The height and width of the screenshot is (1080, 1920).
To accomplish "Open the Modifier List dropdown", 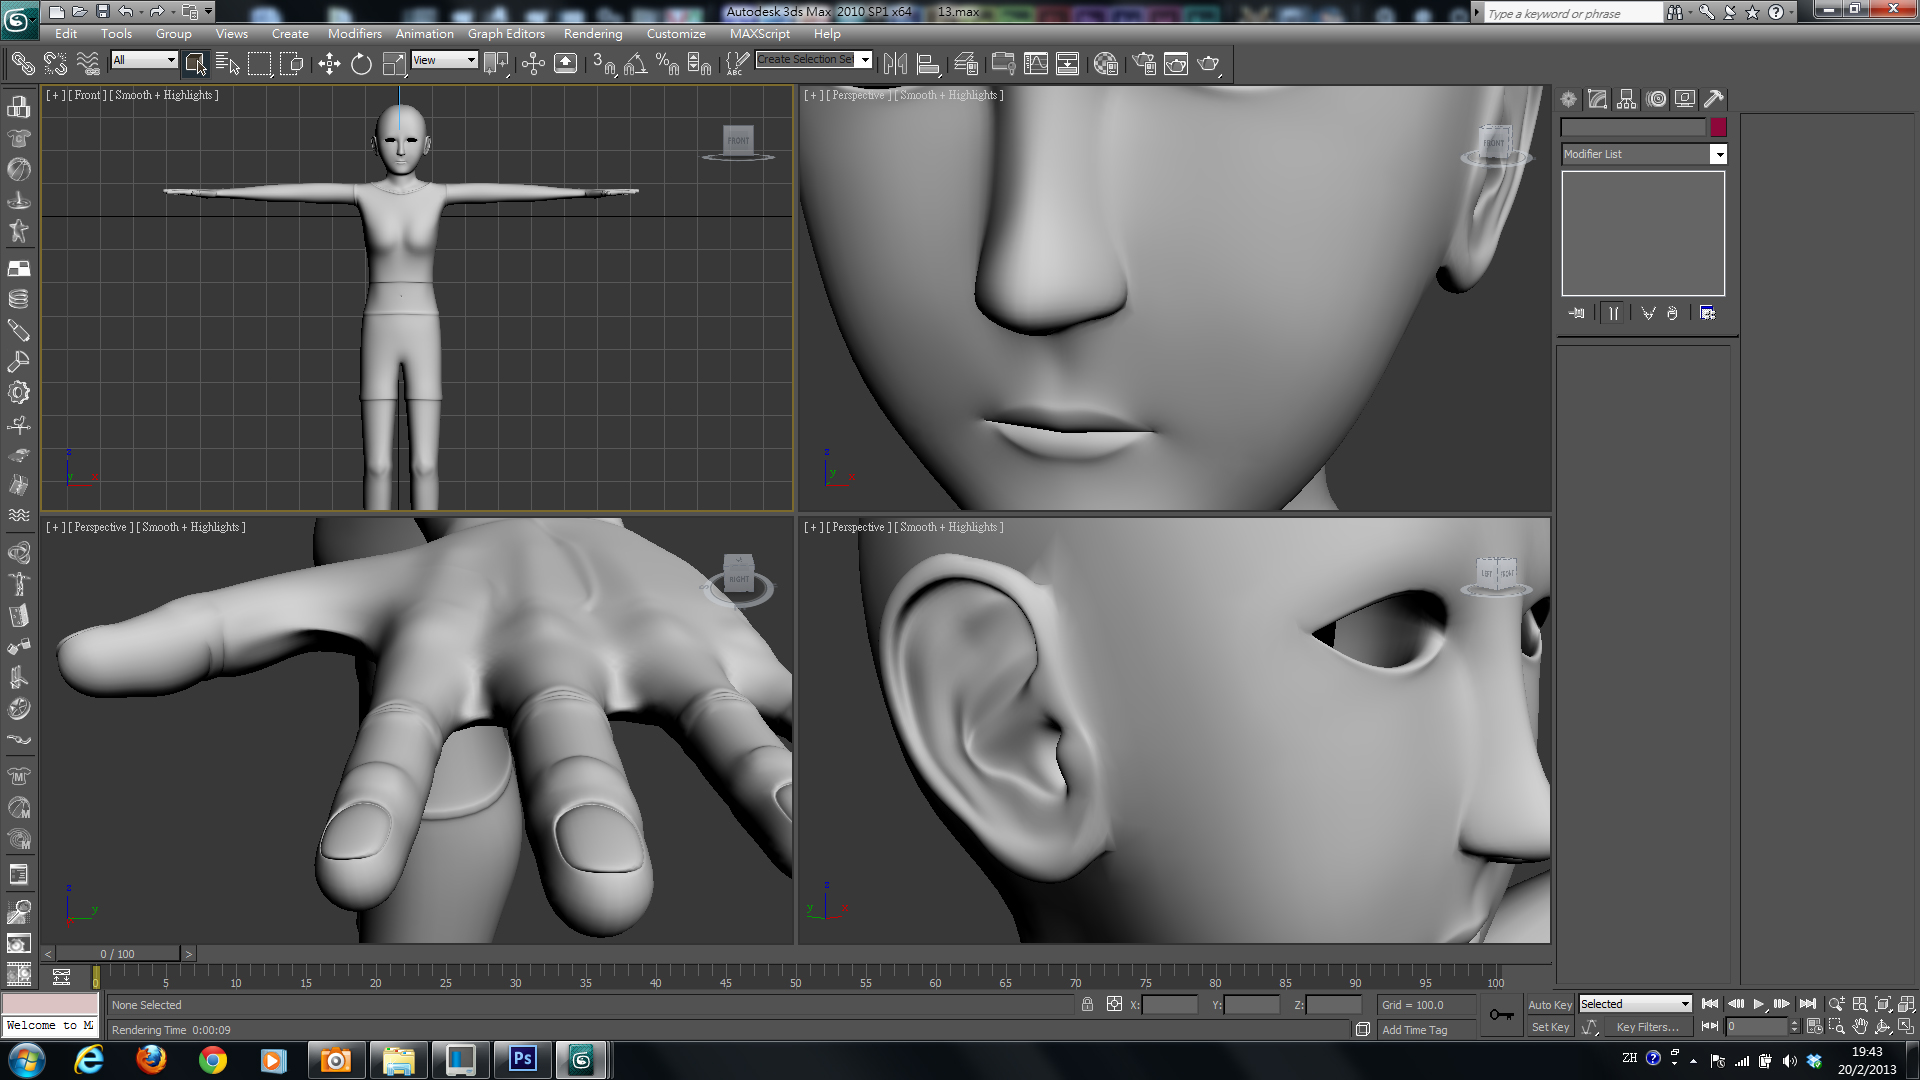I will [x=1718, y=154].
